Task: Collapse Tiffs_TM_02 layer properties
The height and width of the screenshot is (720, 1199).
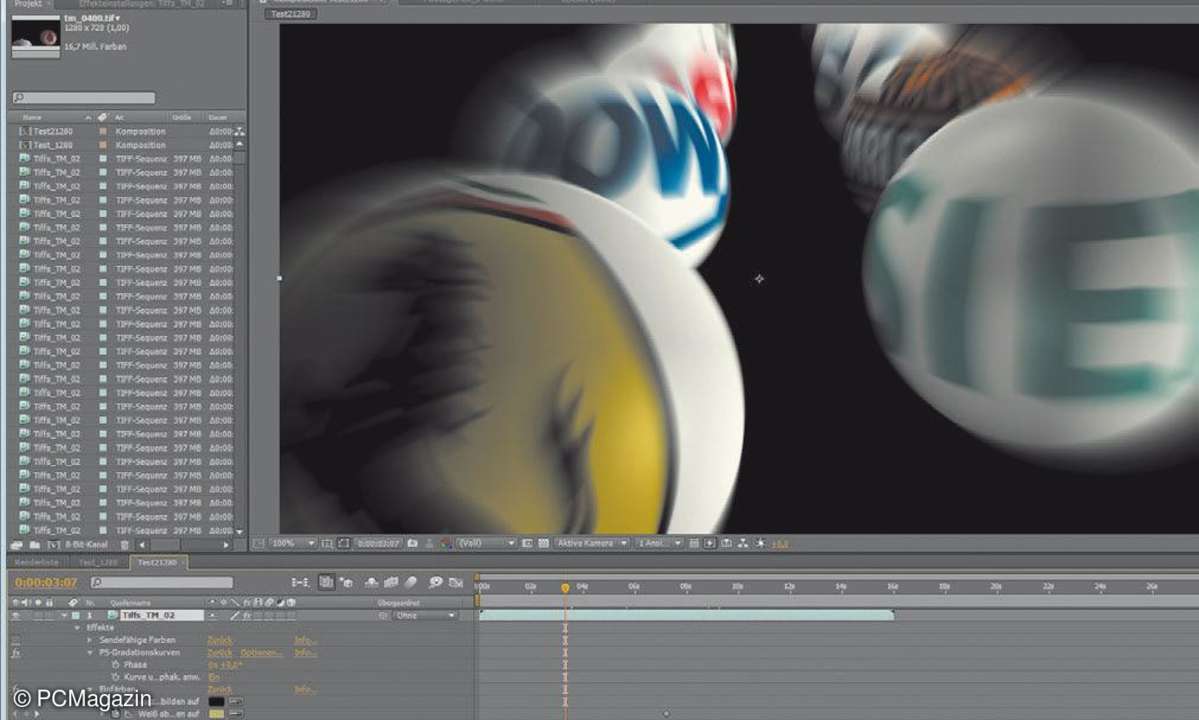Action: point(64,615)
